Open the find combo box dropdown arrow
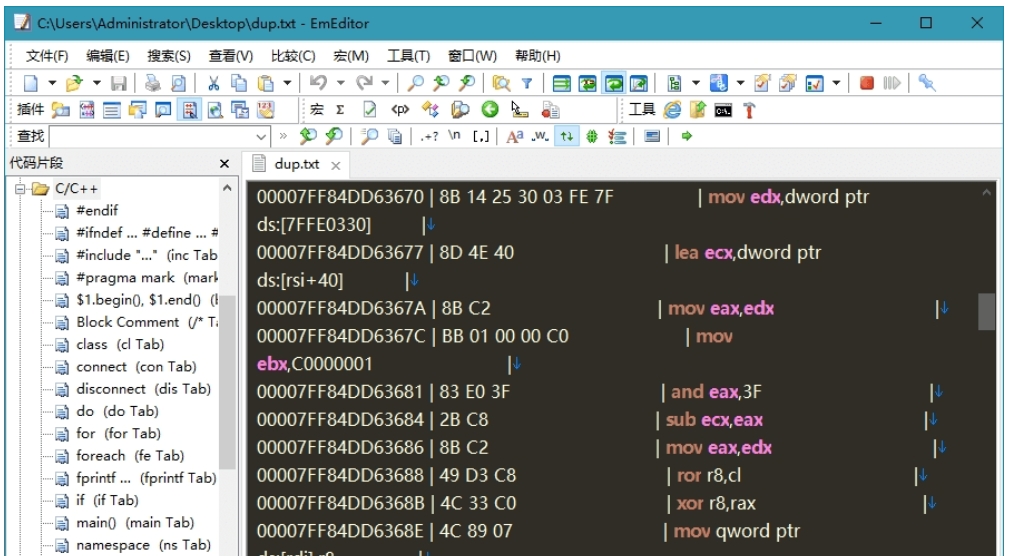The height and width of the screenshot is (556, 1010). (x=261, y=137)
